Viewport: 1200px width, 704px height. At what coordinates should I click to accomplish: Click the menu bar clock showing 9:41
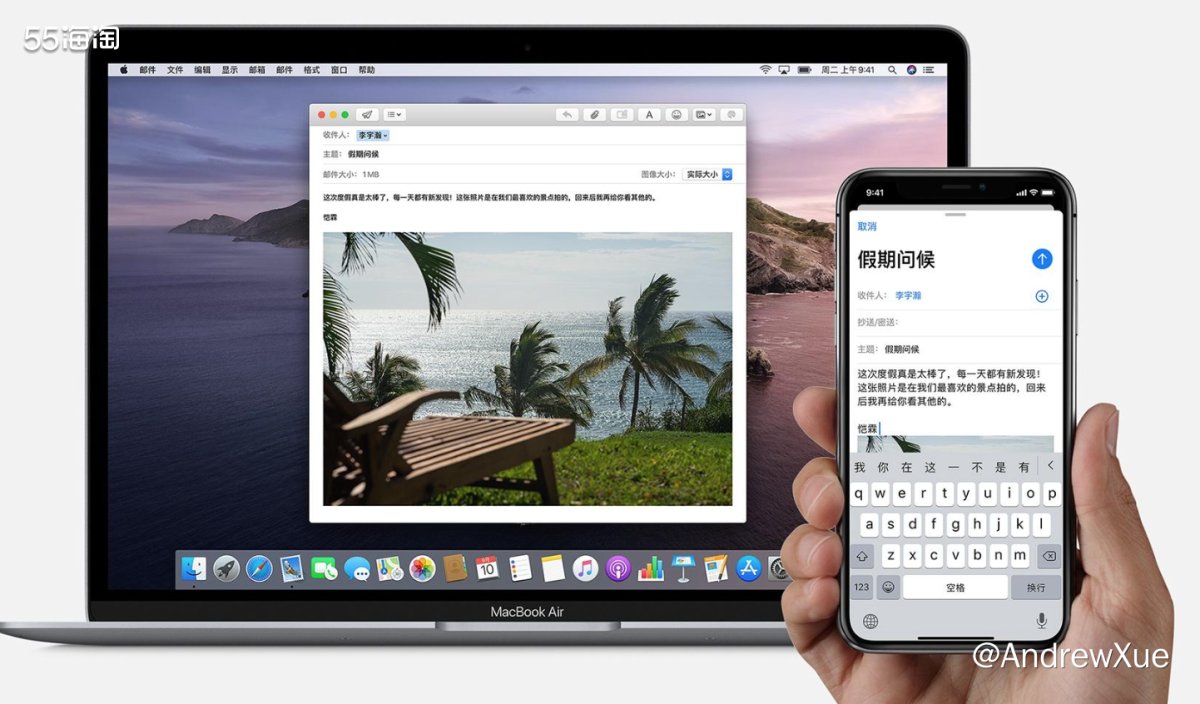848,70
